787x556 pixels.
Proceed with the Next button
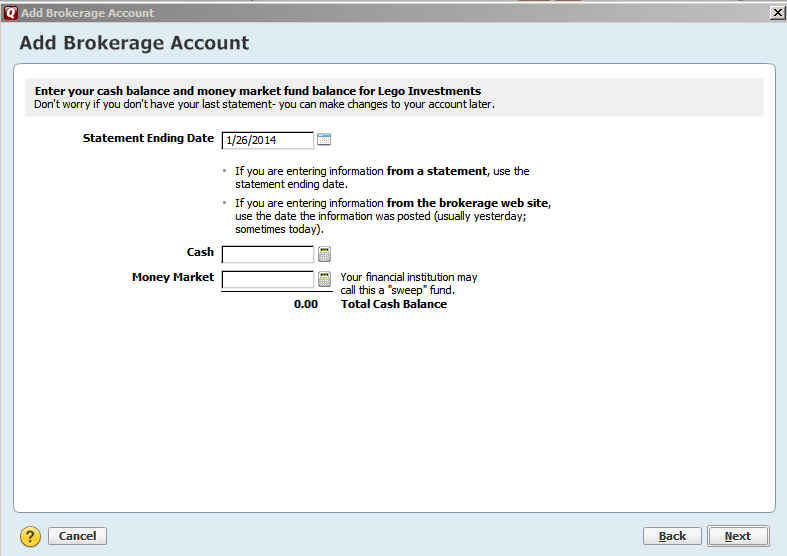click(738, 536)
